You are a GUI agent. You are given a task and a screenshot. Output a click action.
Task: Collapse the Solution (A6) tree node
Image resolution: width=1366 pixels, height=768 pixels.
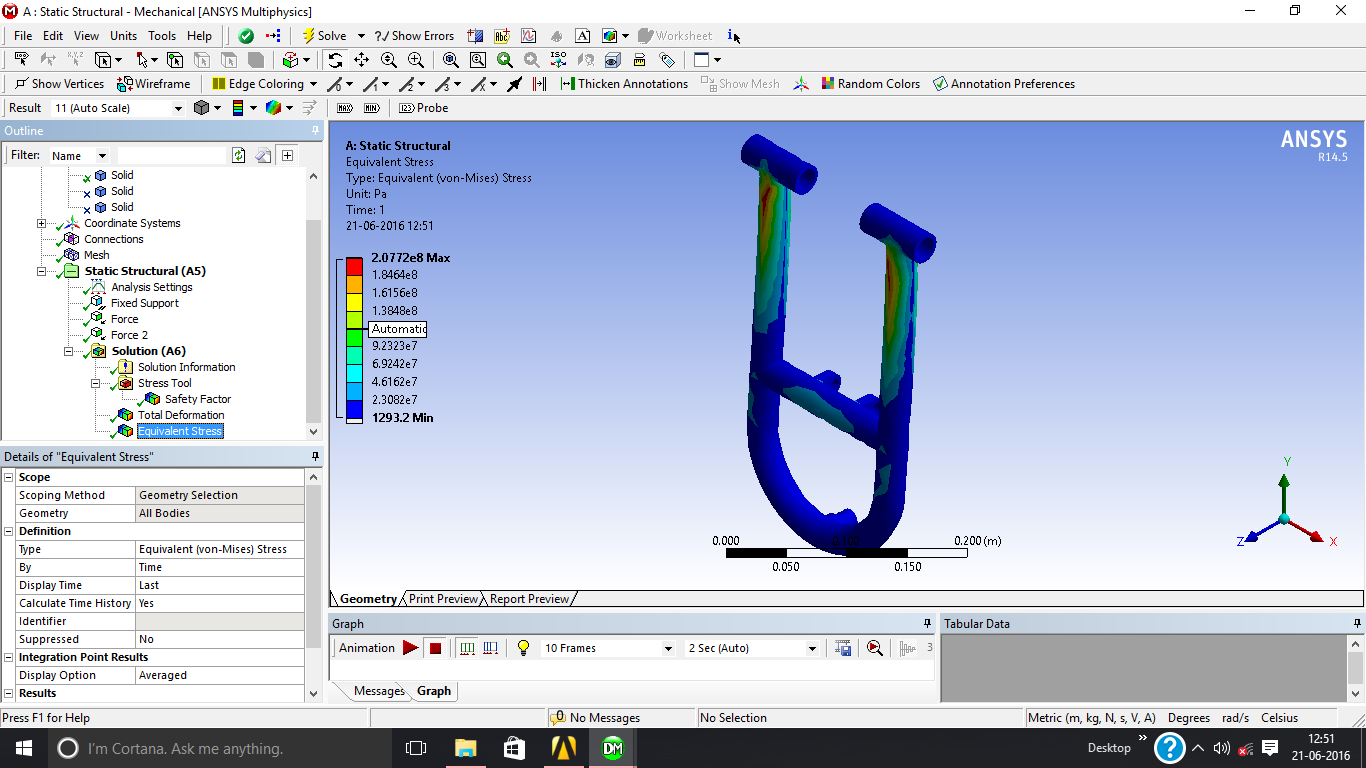pos(69,351)
